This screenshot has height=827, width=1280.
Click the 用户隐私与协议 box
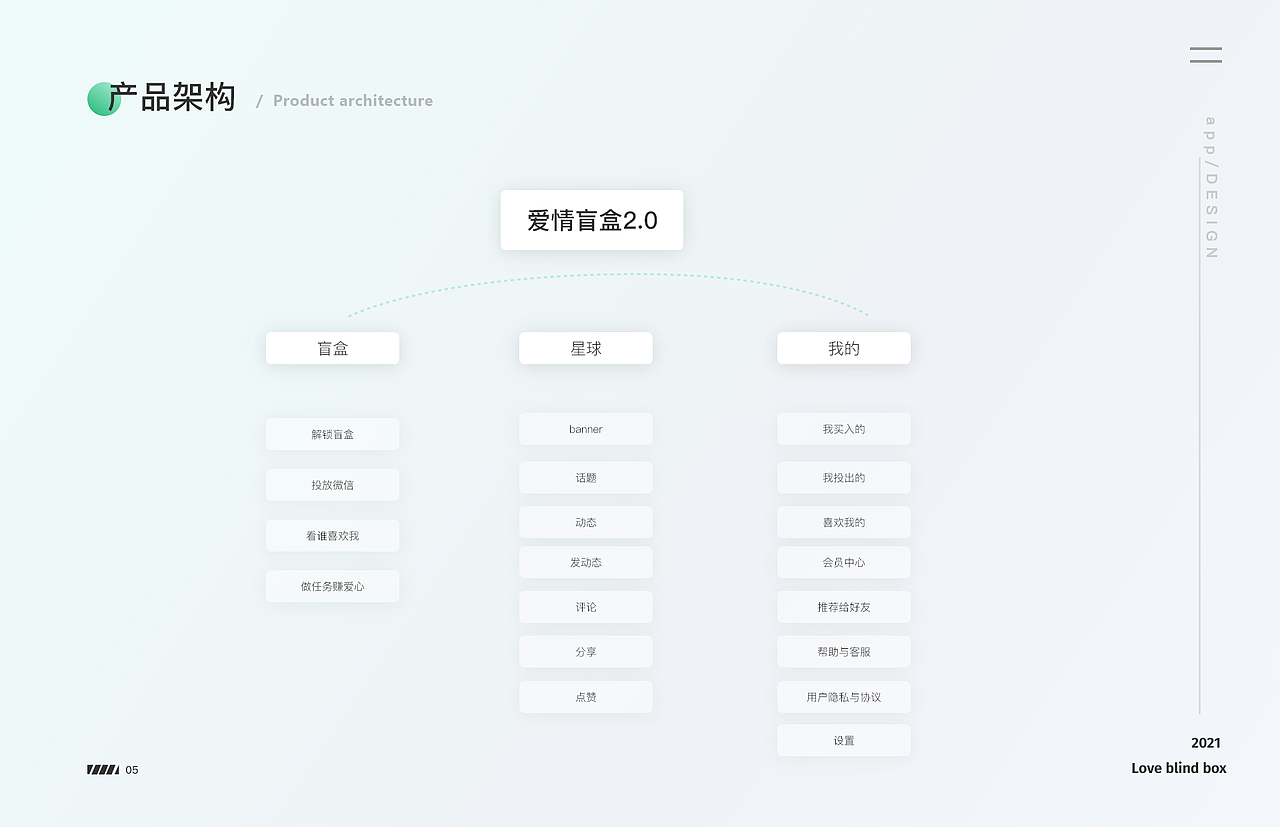tap(844, 697)
